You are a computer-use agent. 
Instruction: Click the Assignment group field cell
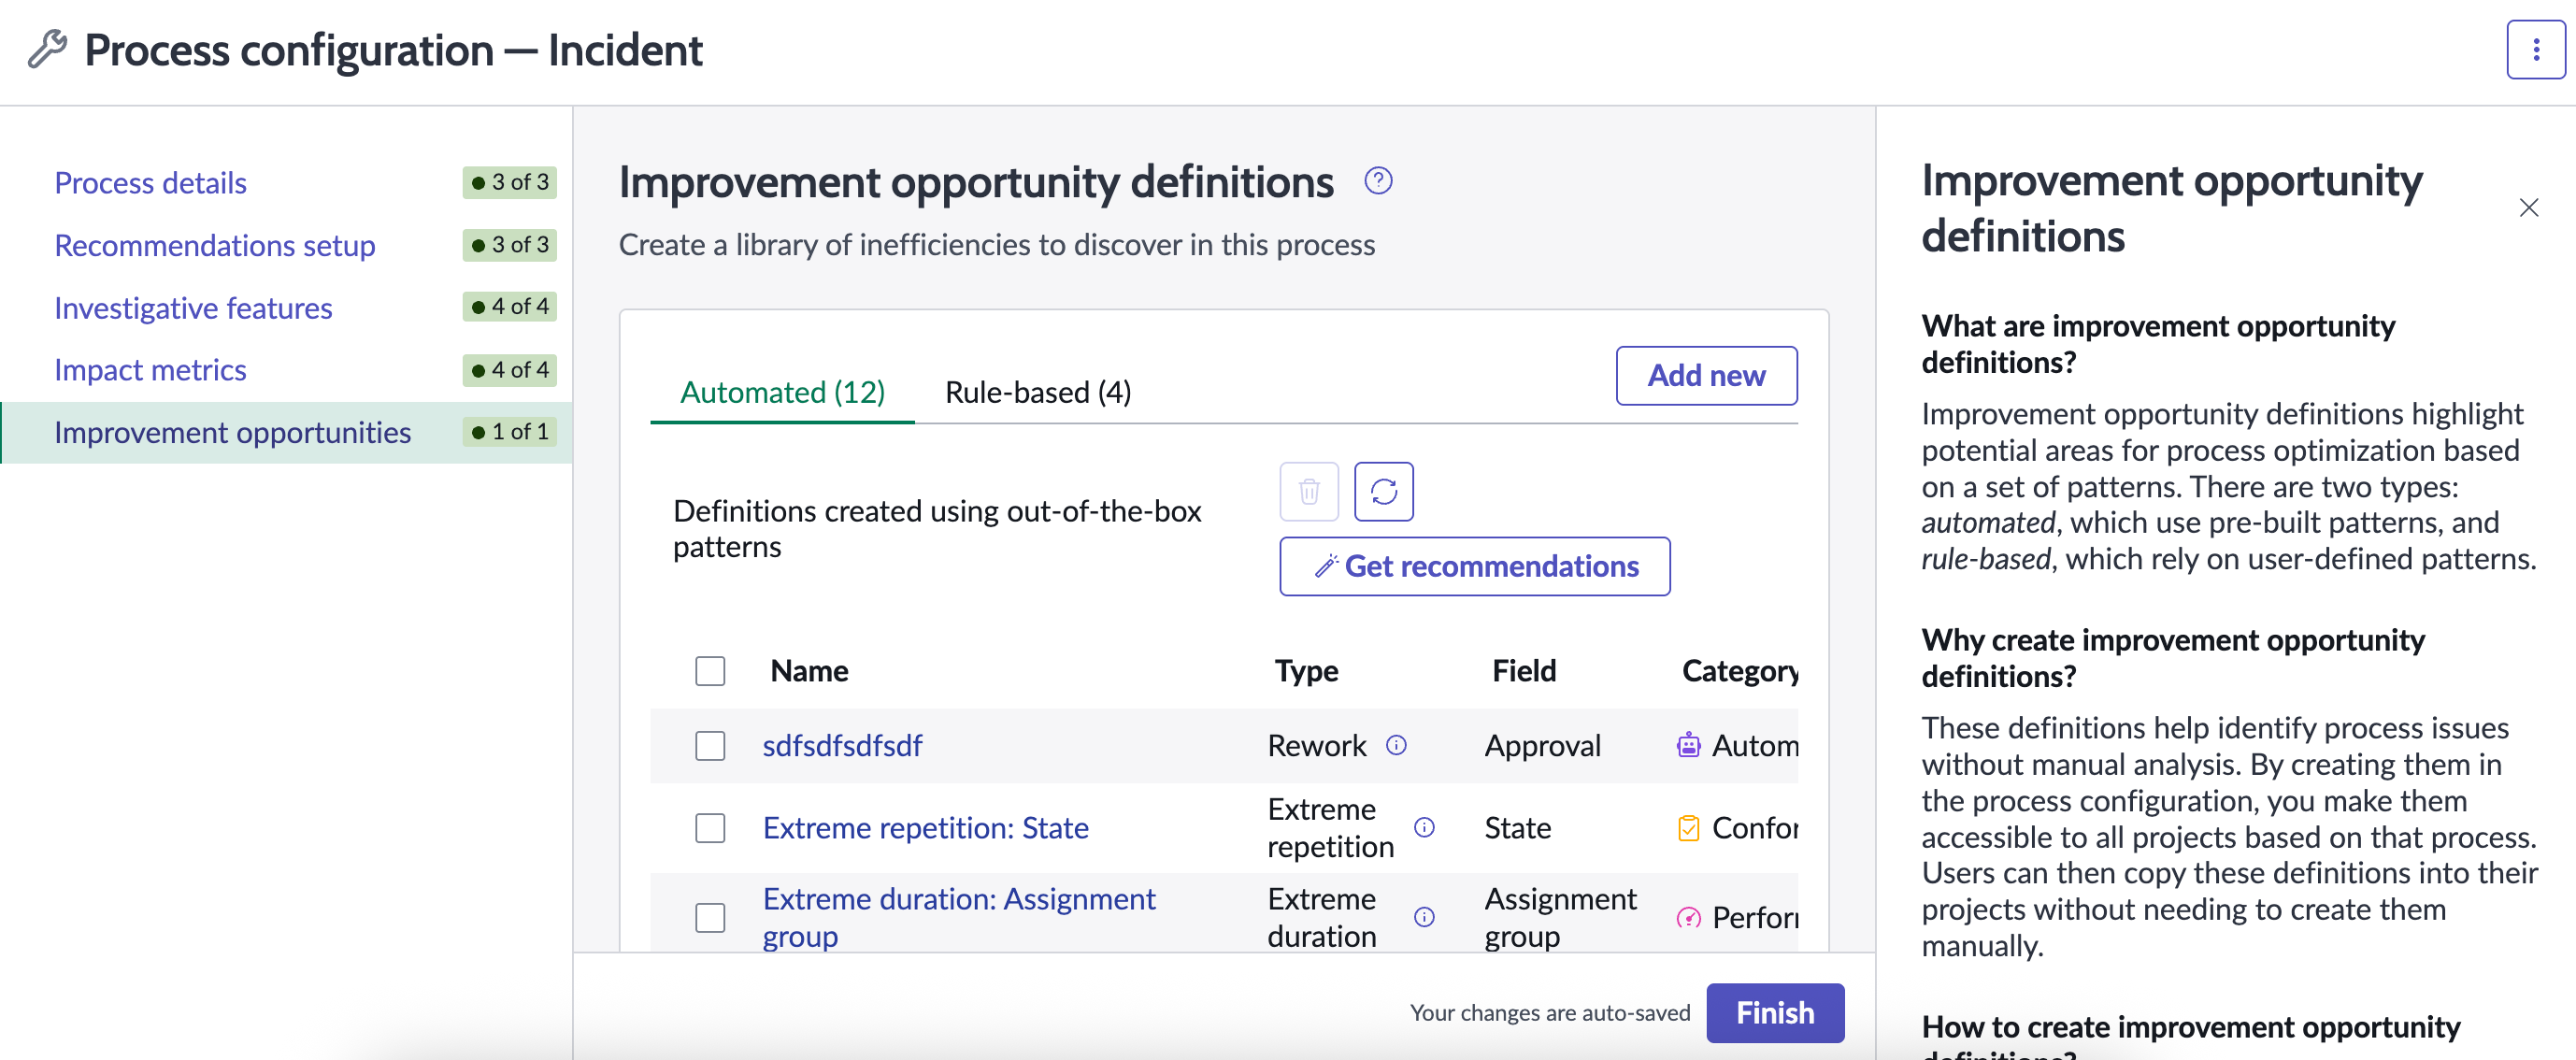[1560, 917]
